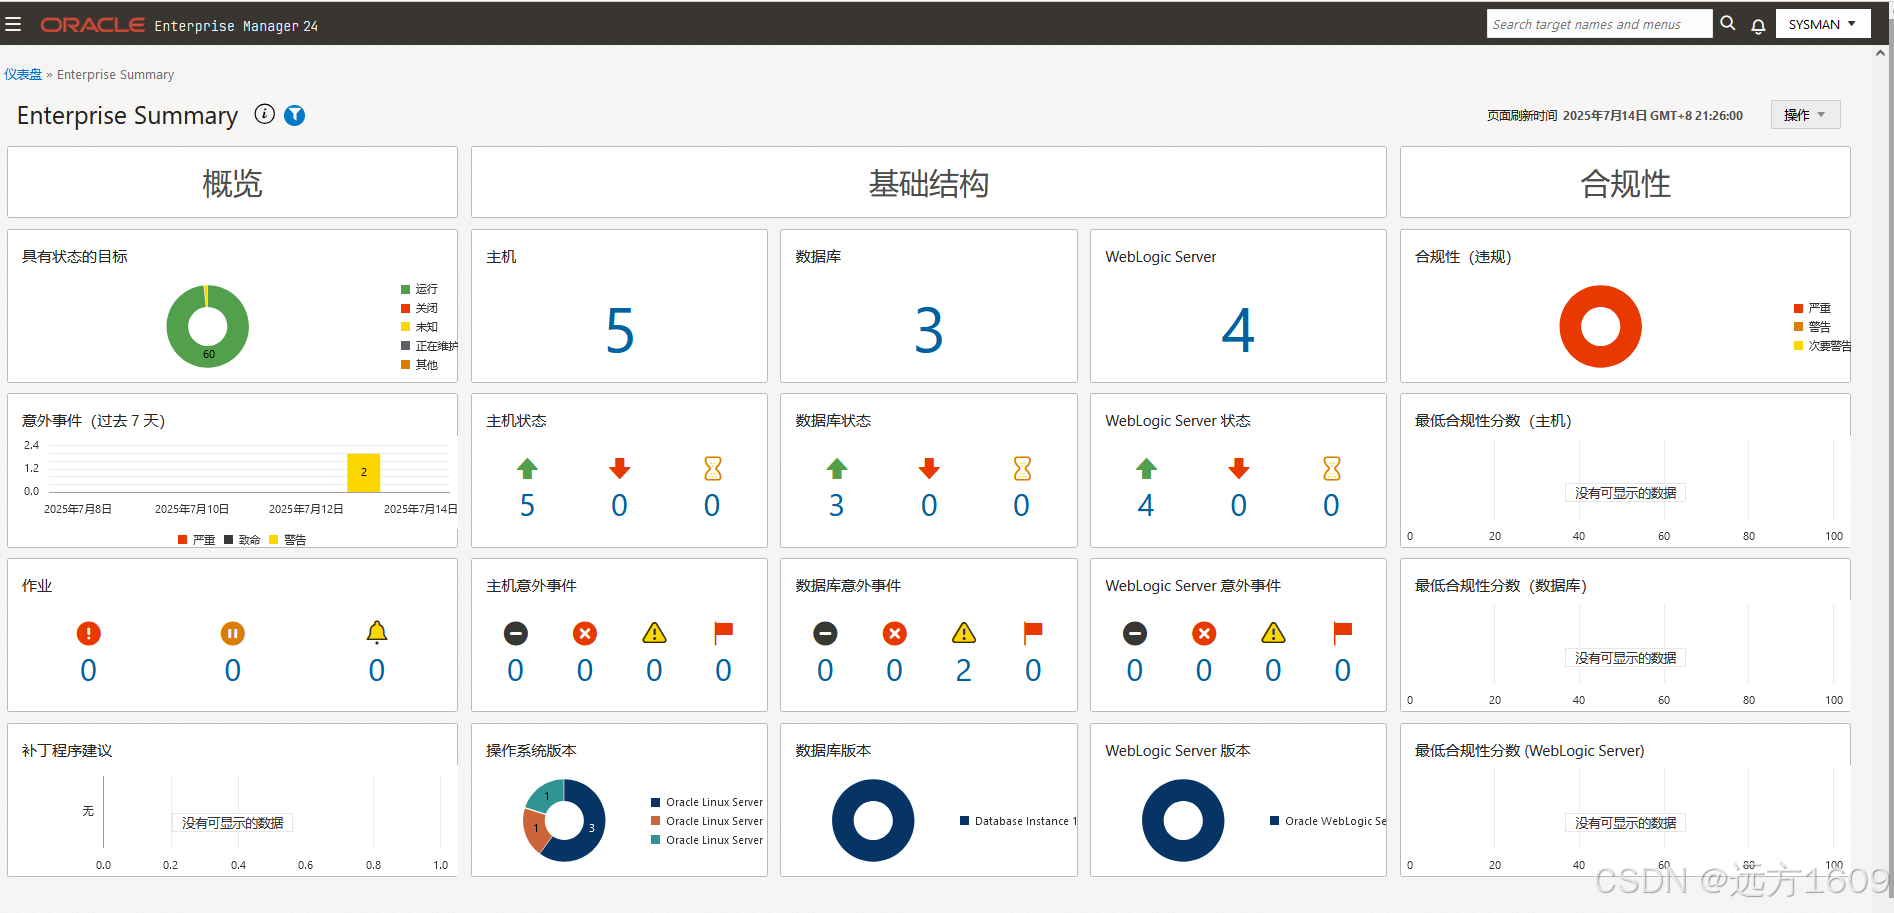Click the database status hourglass icon
Screen dimensions: 1894x913
tap(1022, 468)
